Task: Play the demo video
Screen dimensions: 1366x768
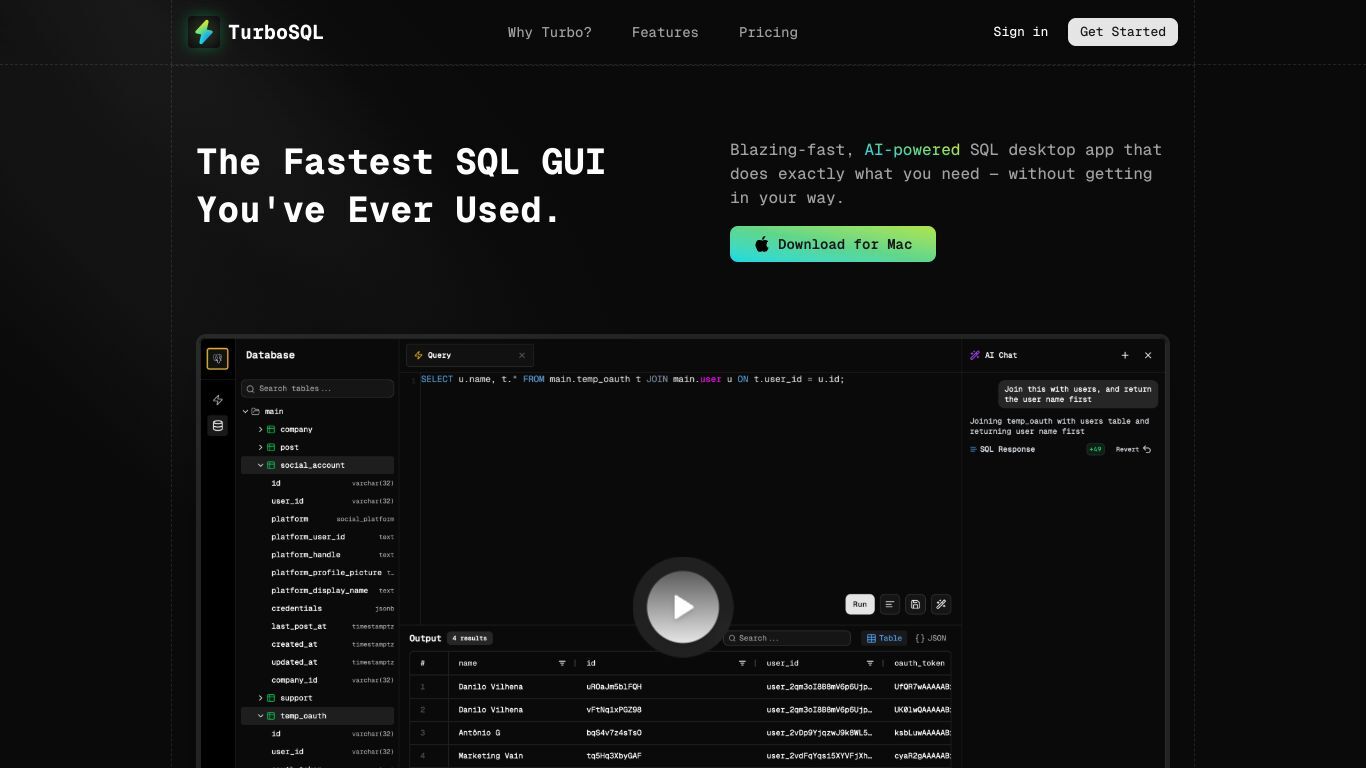Action: (x=683, y=607)
